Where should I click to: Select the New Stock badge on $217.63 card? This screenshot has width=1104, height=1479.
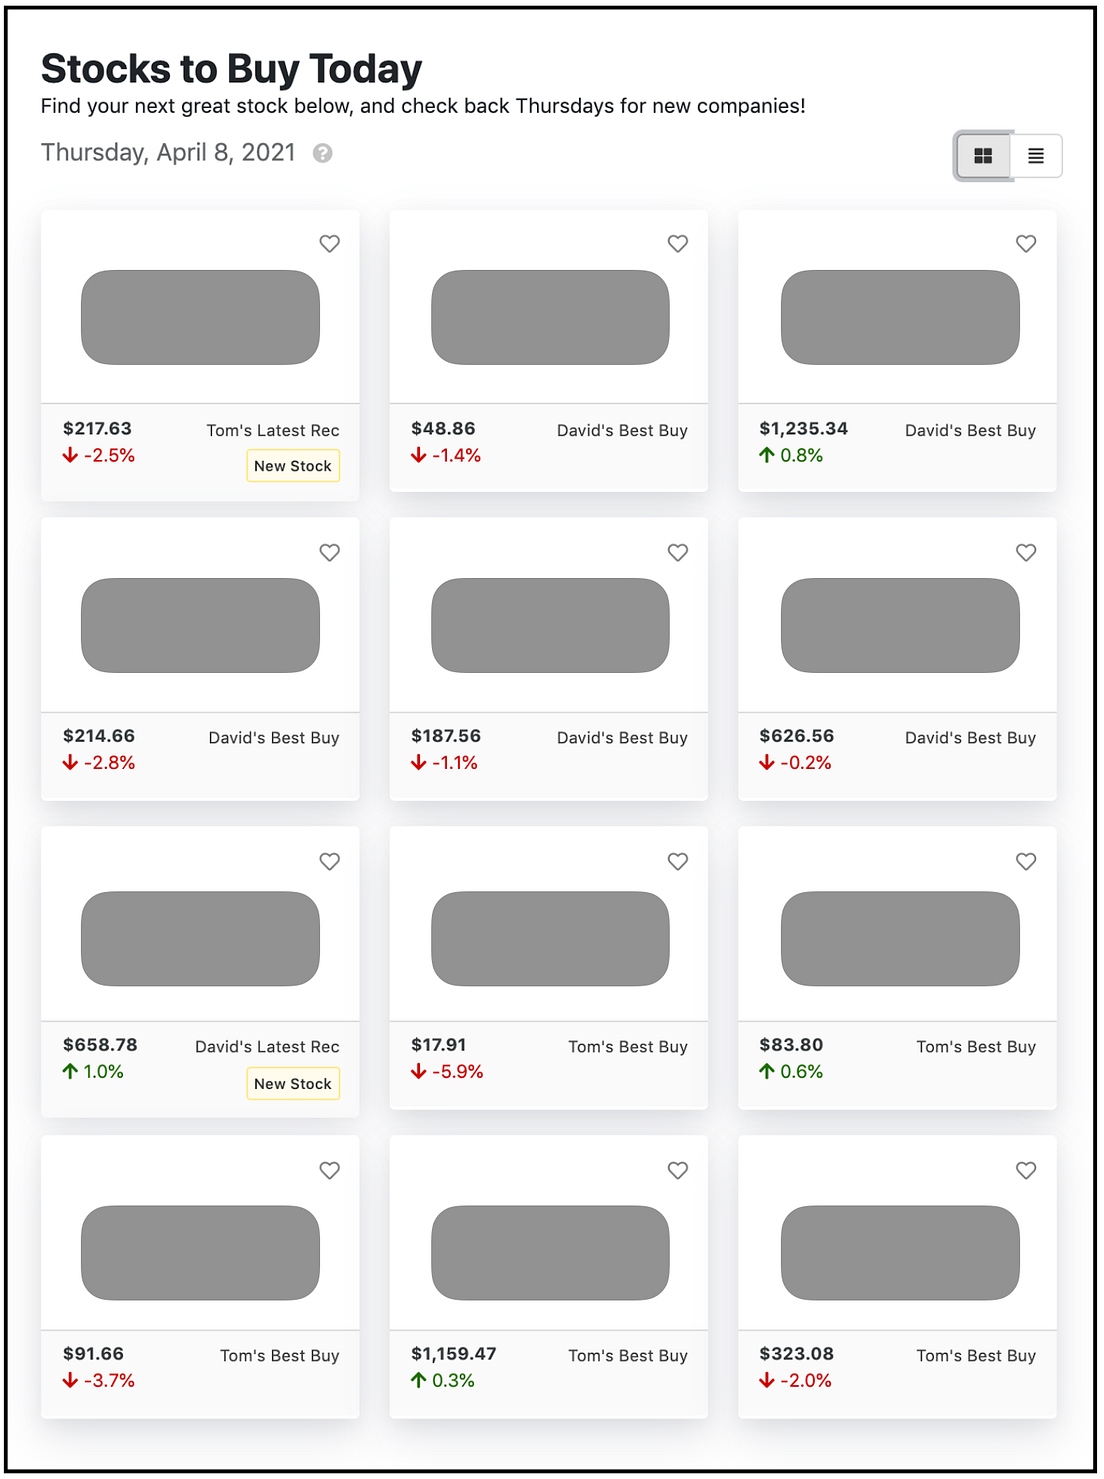pos(293,466)
